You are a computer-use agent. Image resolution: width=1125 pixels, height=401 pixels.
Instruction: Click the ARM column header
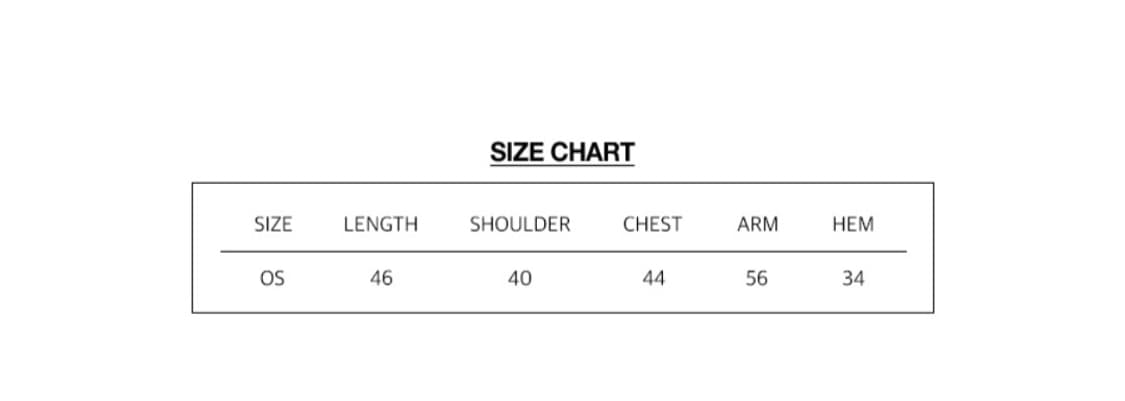pos(757,225)
